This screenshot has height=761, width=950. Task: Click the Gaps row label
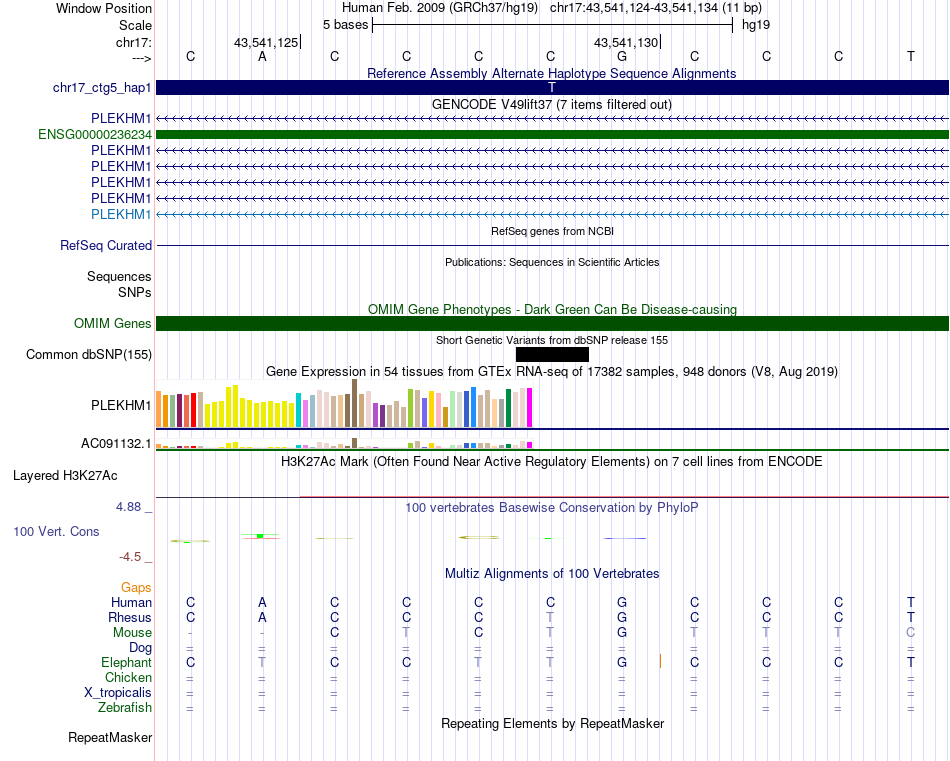click(x=136, y=587)
